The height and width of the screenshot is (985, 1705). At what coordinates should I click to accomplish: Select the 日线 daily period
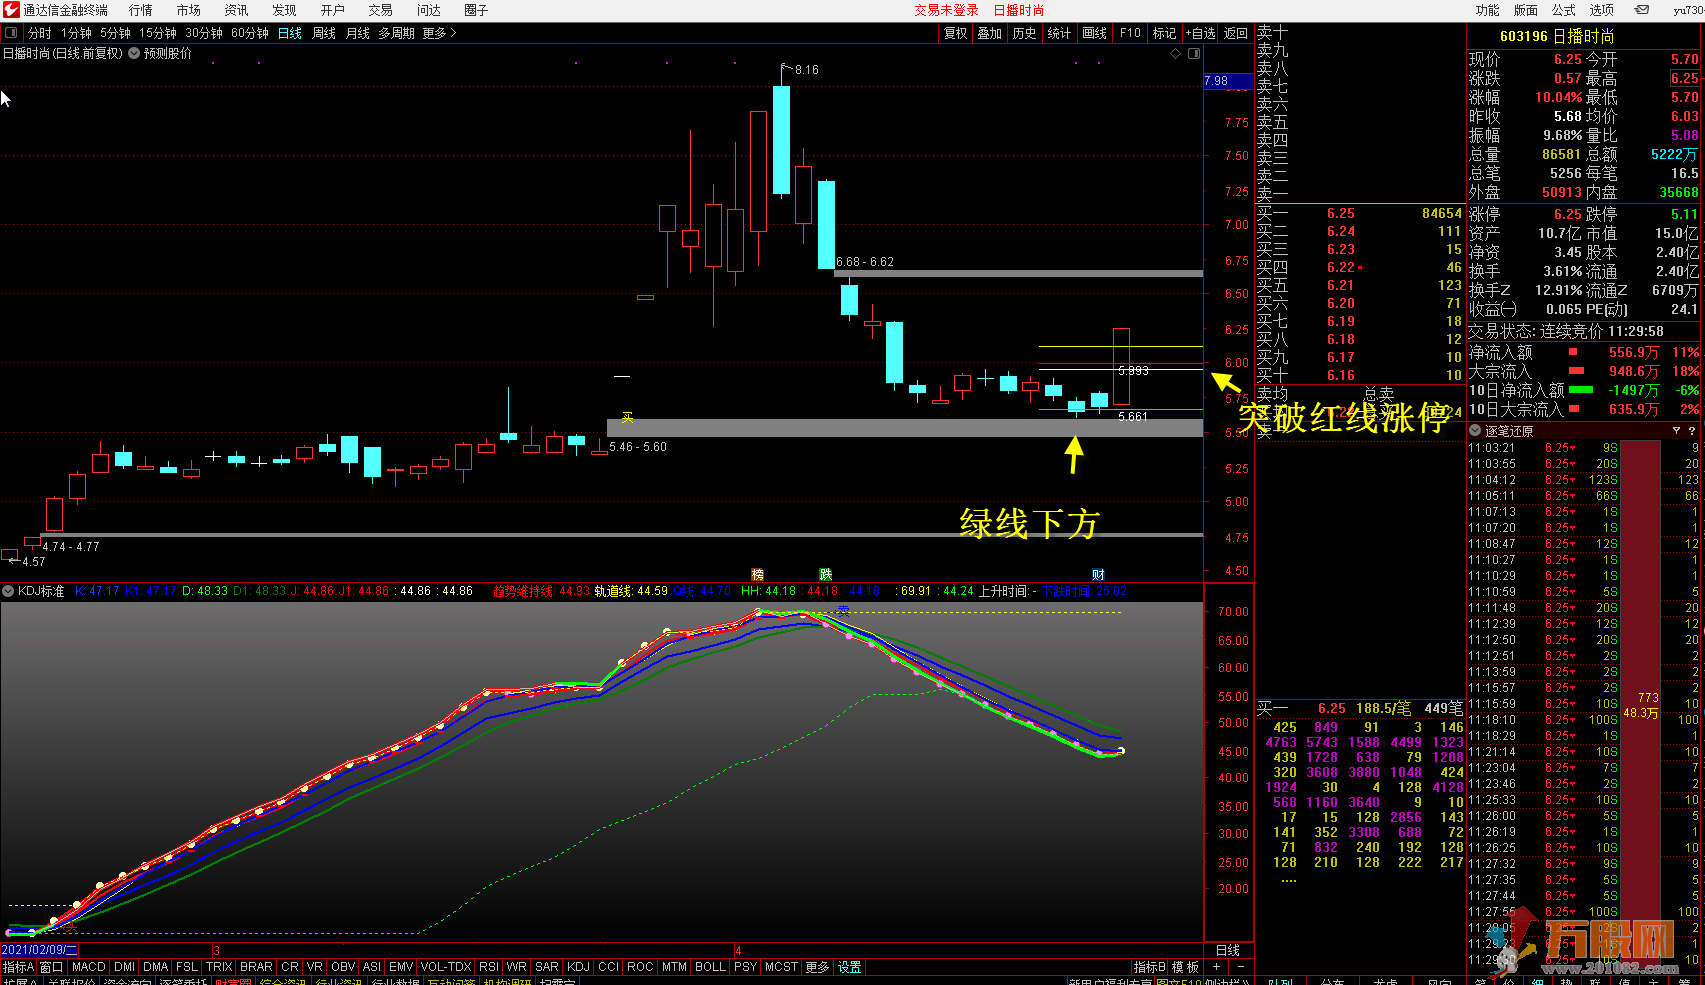[x=290, y=33]
